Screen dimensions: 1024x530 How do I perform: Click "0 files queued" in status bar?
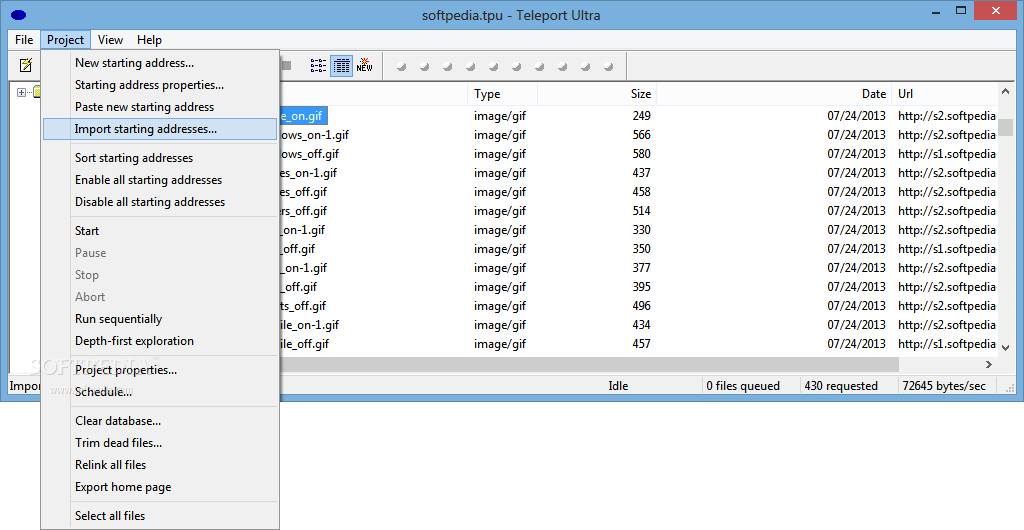click(x=743, y=386)
